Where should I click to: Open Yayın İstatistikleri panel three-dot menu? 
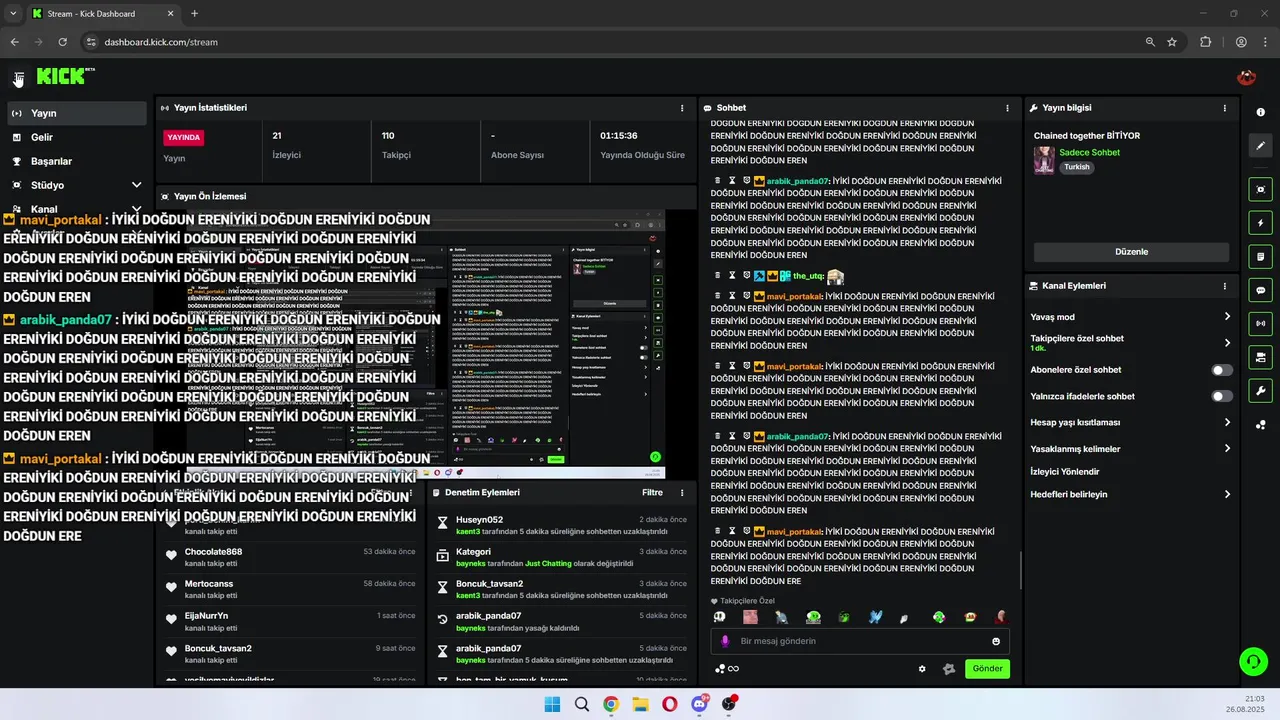tap(682, 108)
